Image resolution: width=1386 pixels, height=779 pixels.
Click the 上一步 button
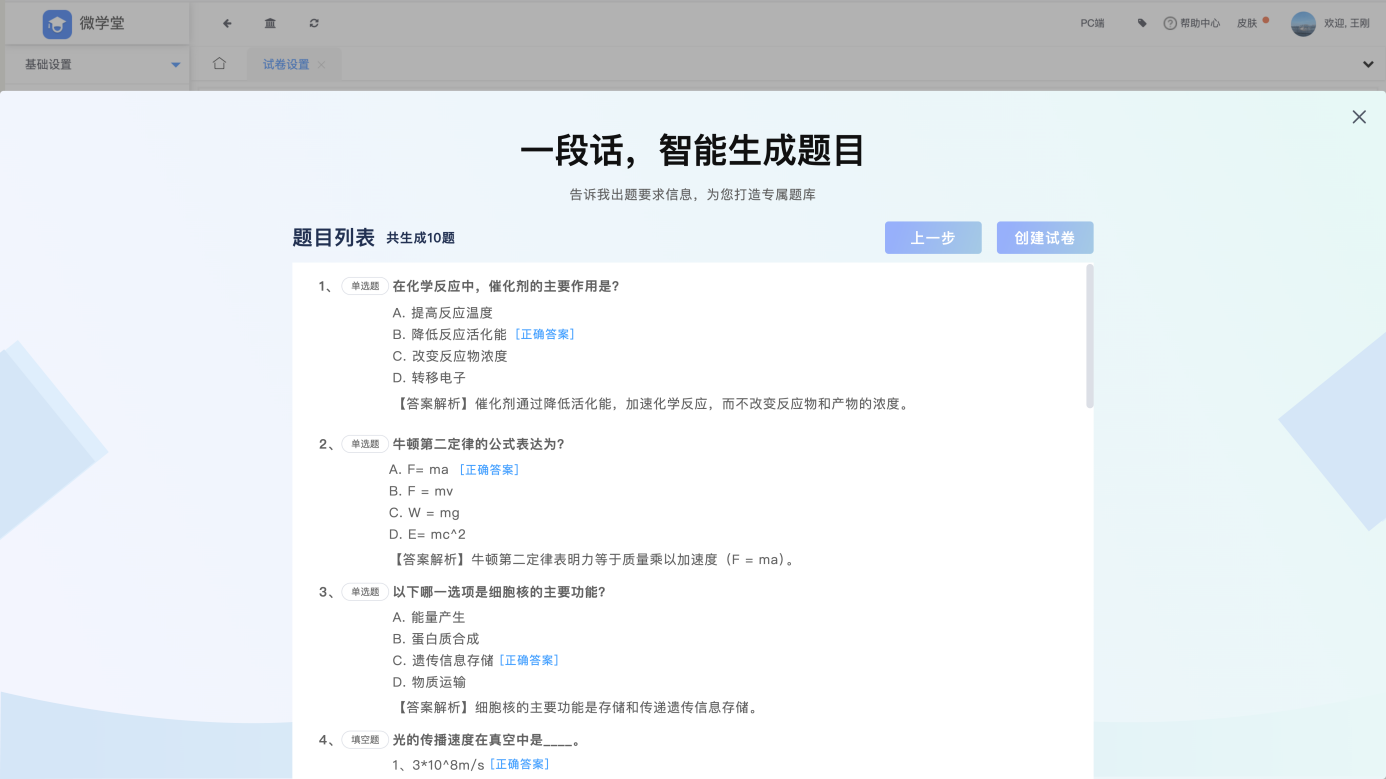click(932, 238)
